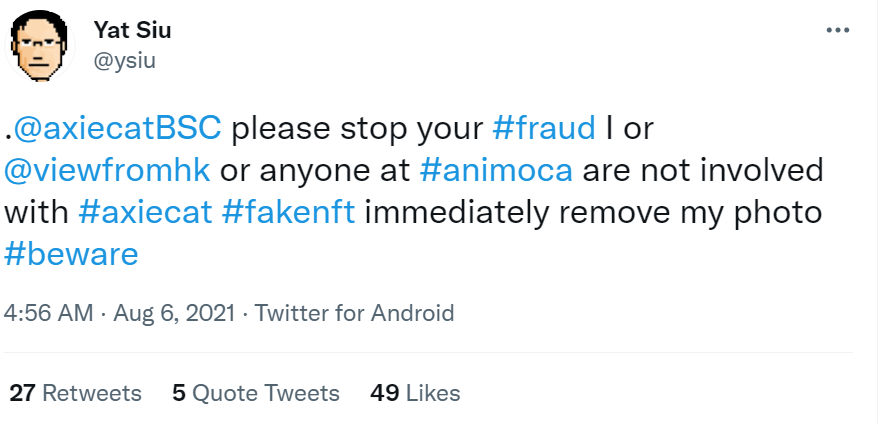Click the @ysiu handle under the name

(124, 60)
